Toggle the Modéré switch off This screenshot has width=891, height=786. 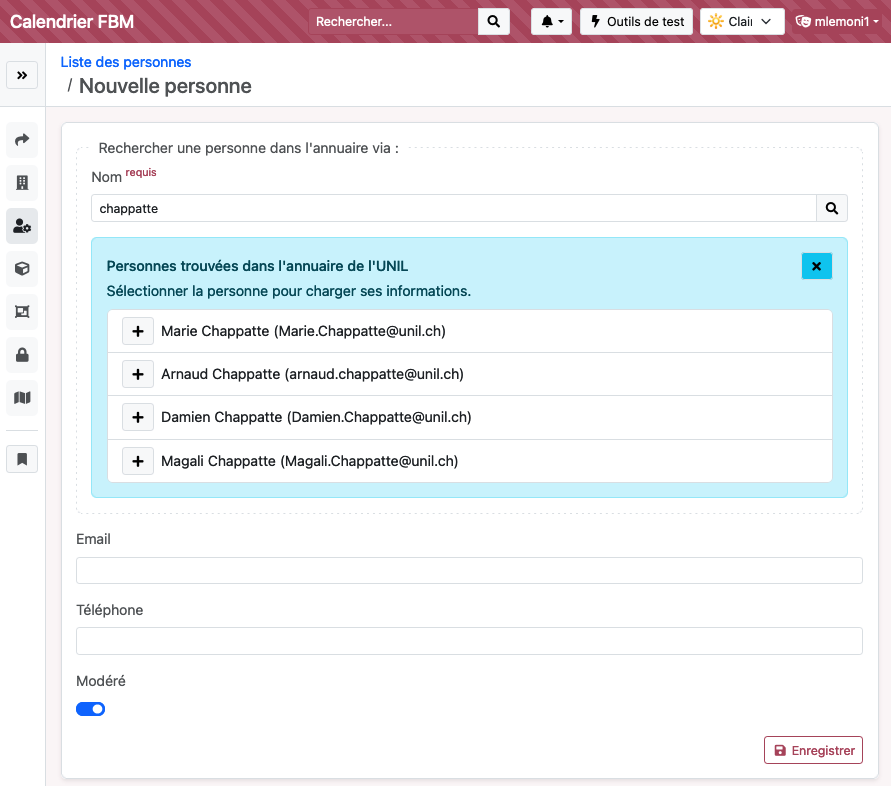coord(91,709)
